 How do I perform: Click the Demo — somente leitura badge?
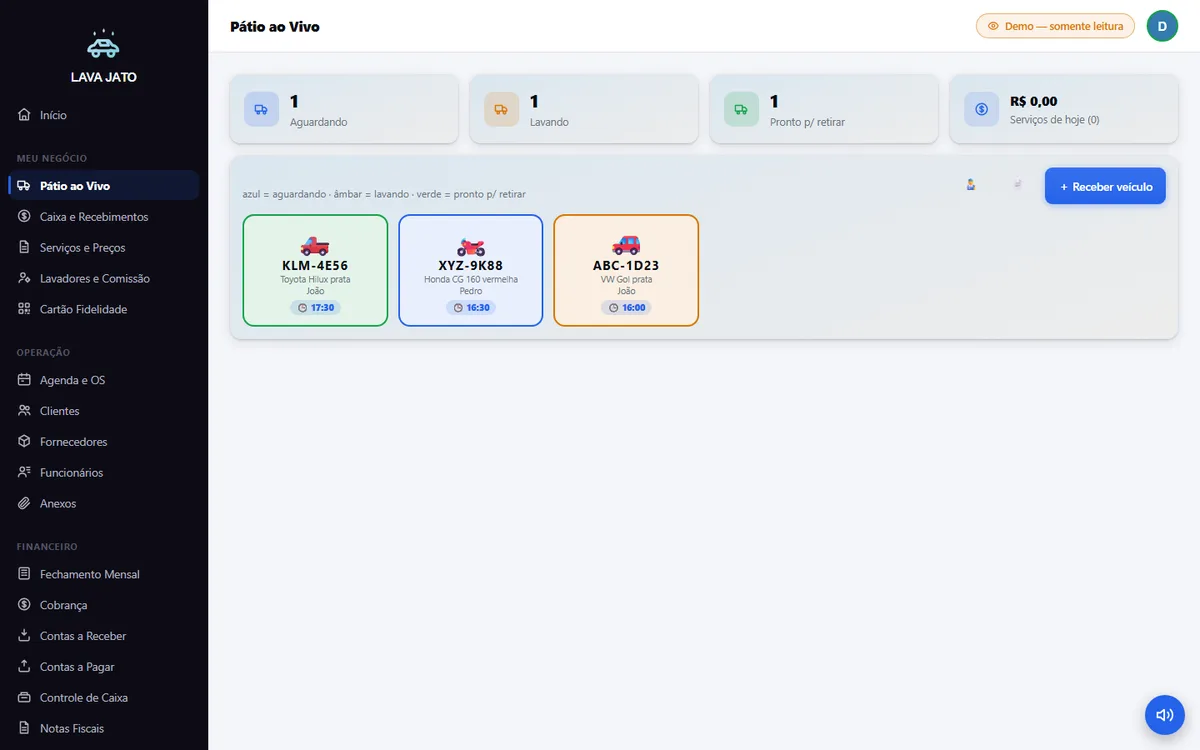coord(1055,26)
